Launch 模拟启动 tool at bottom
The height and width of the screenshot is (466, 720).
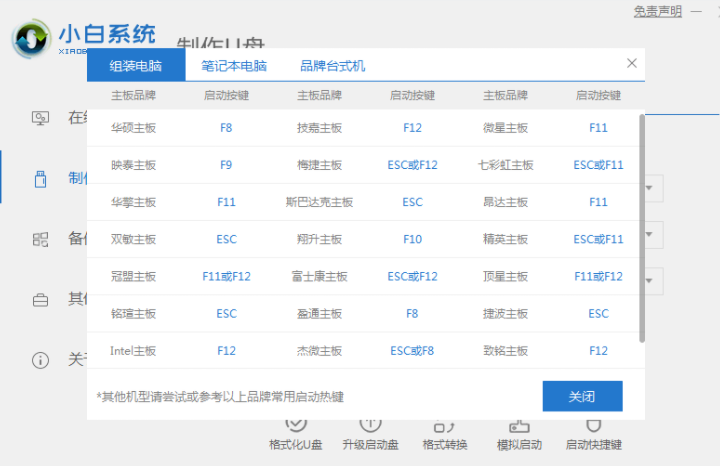point(519,443)
